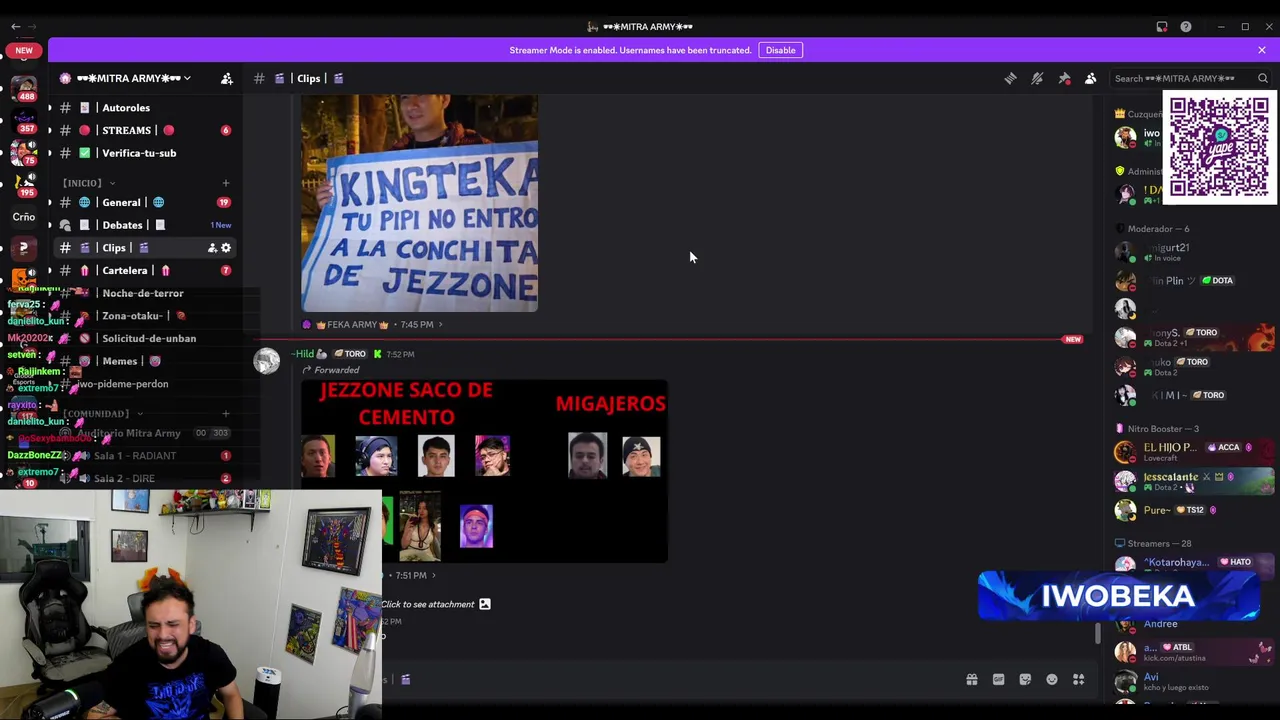
Task: Open the JEZZONE SACO DE CEMENTO image
Action: click(x=485, y=471)
